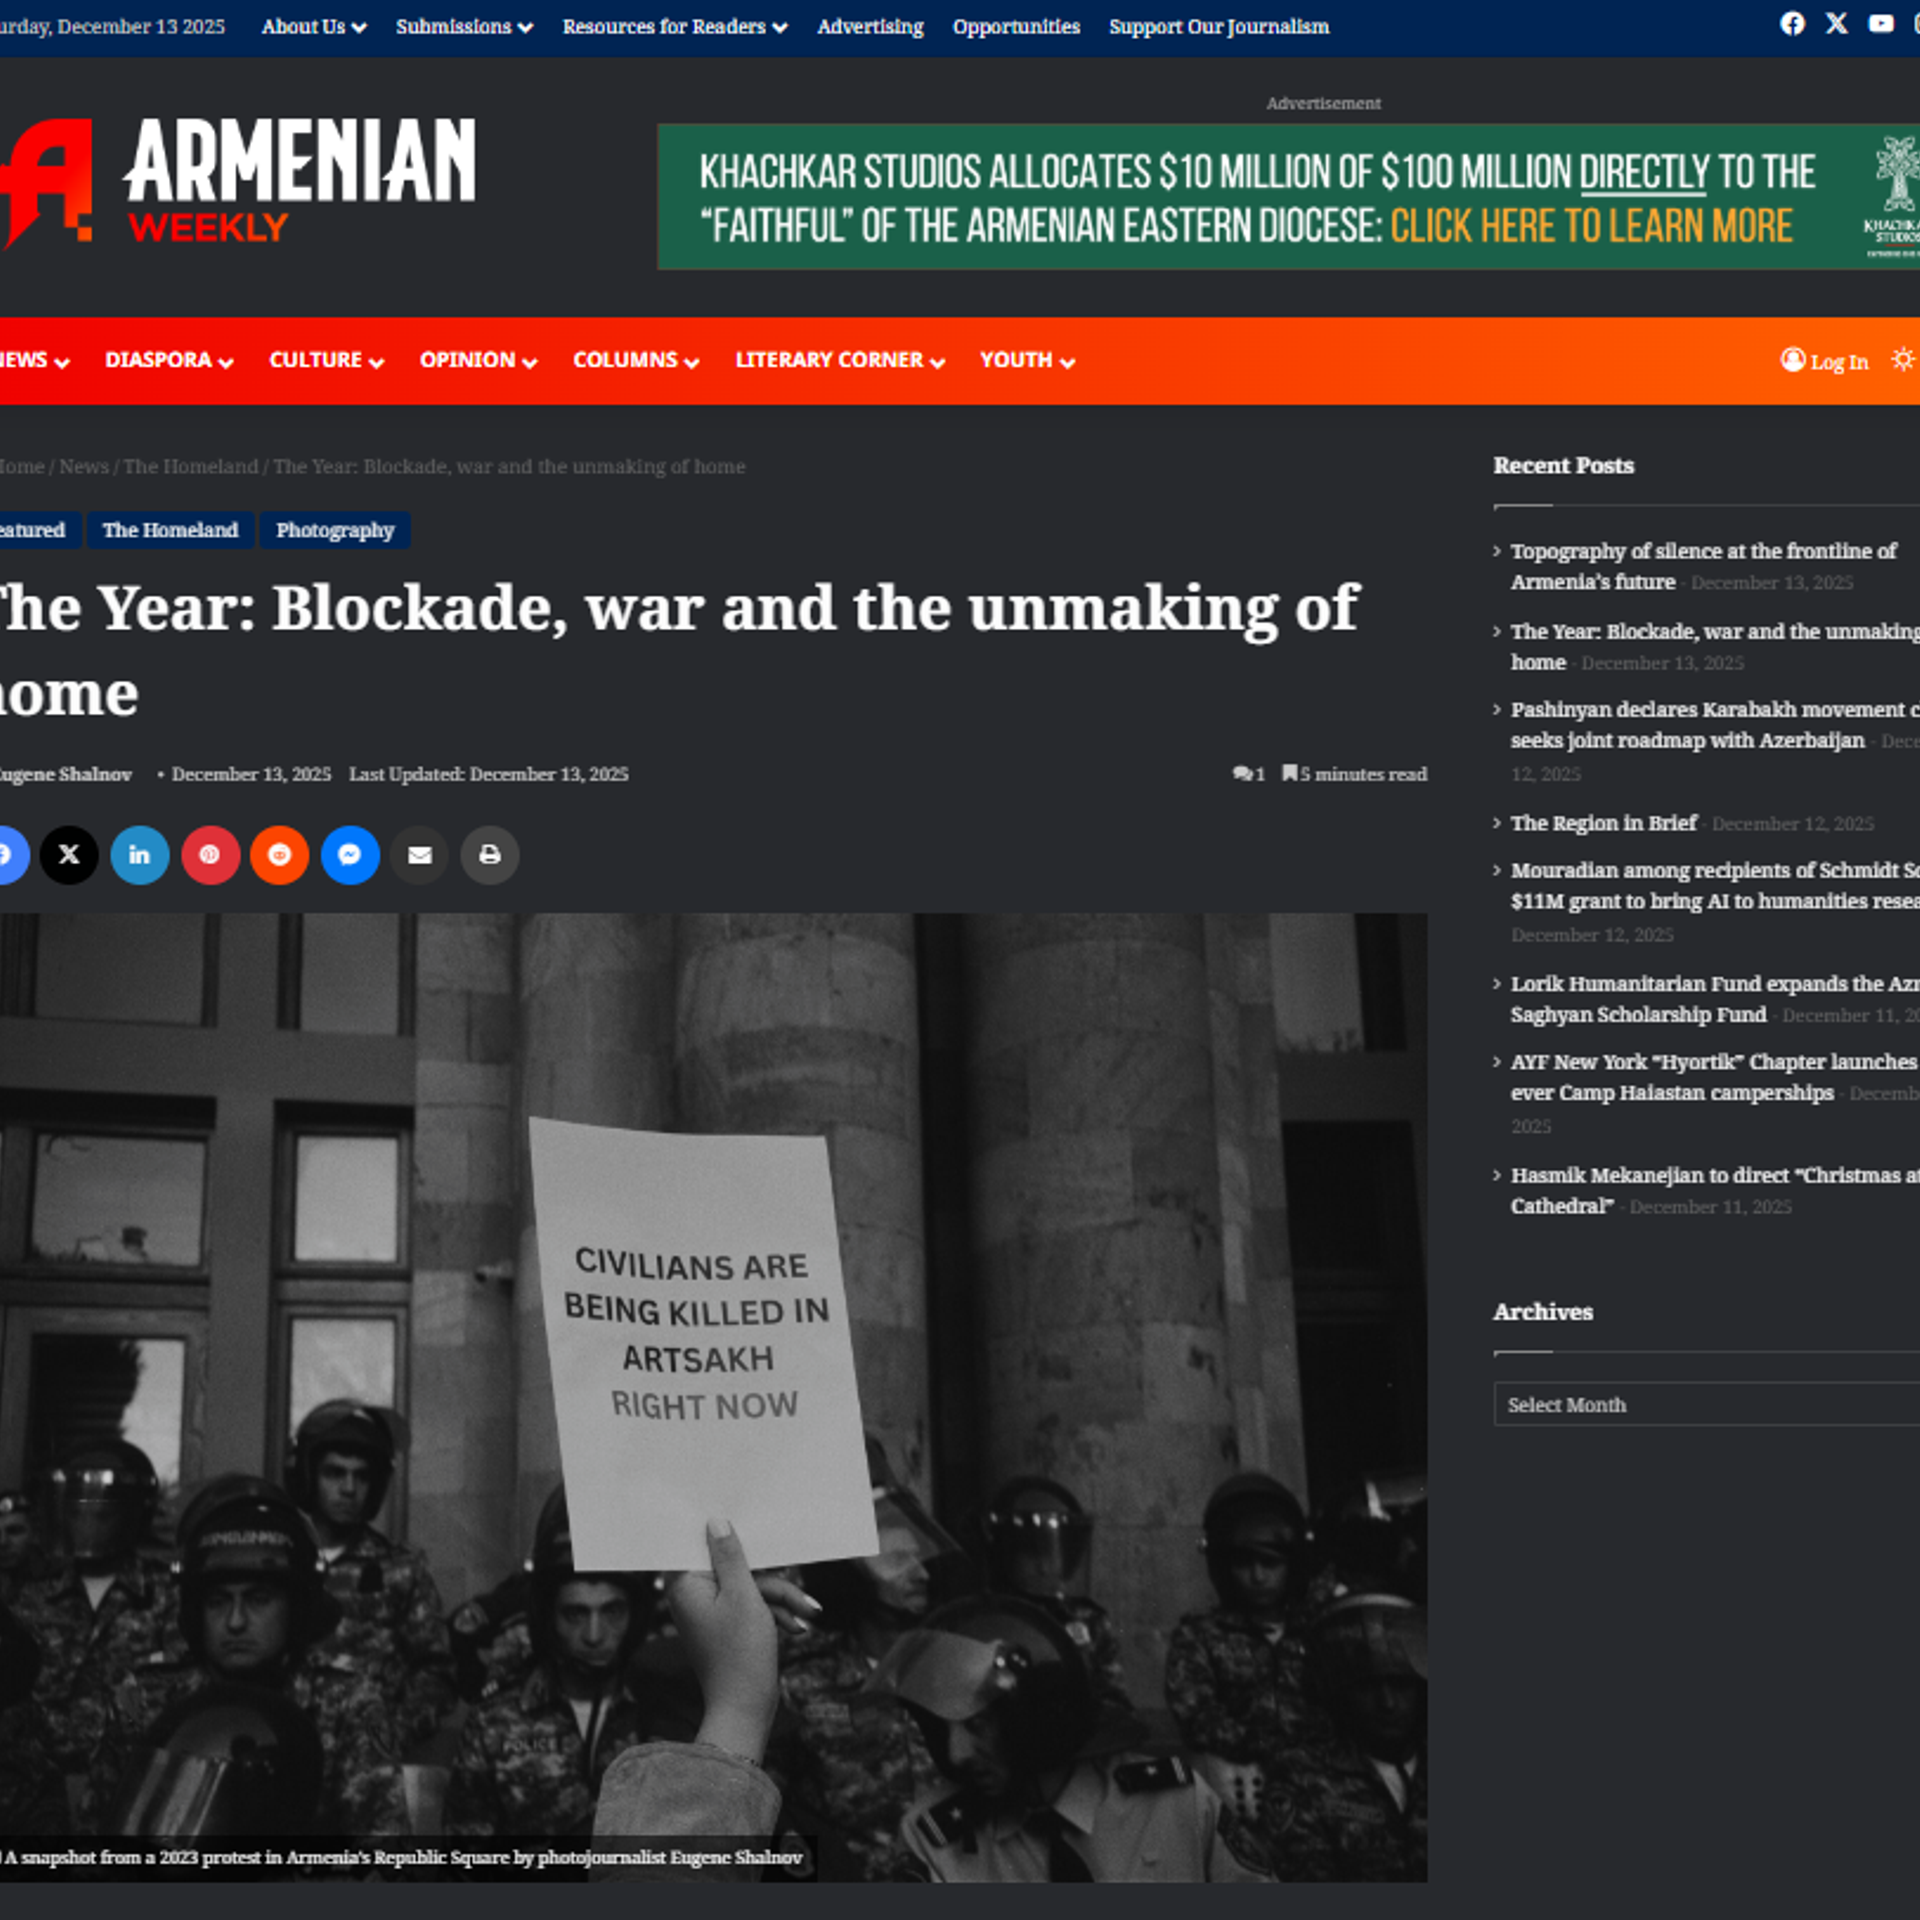
Task: Open Armenian Weekly YouTube channel
Action: tap(1881, 24)
